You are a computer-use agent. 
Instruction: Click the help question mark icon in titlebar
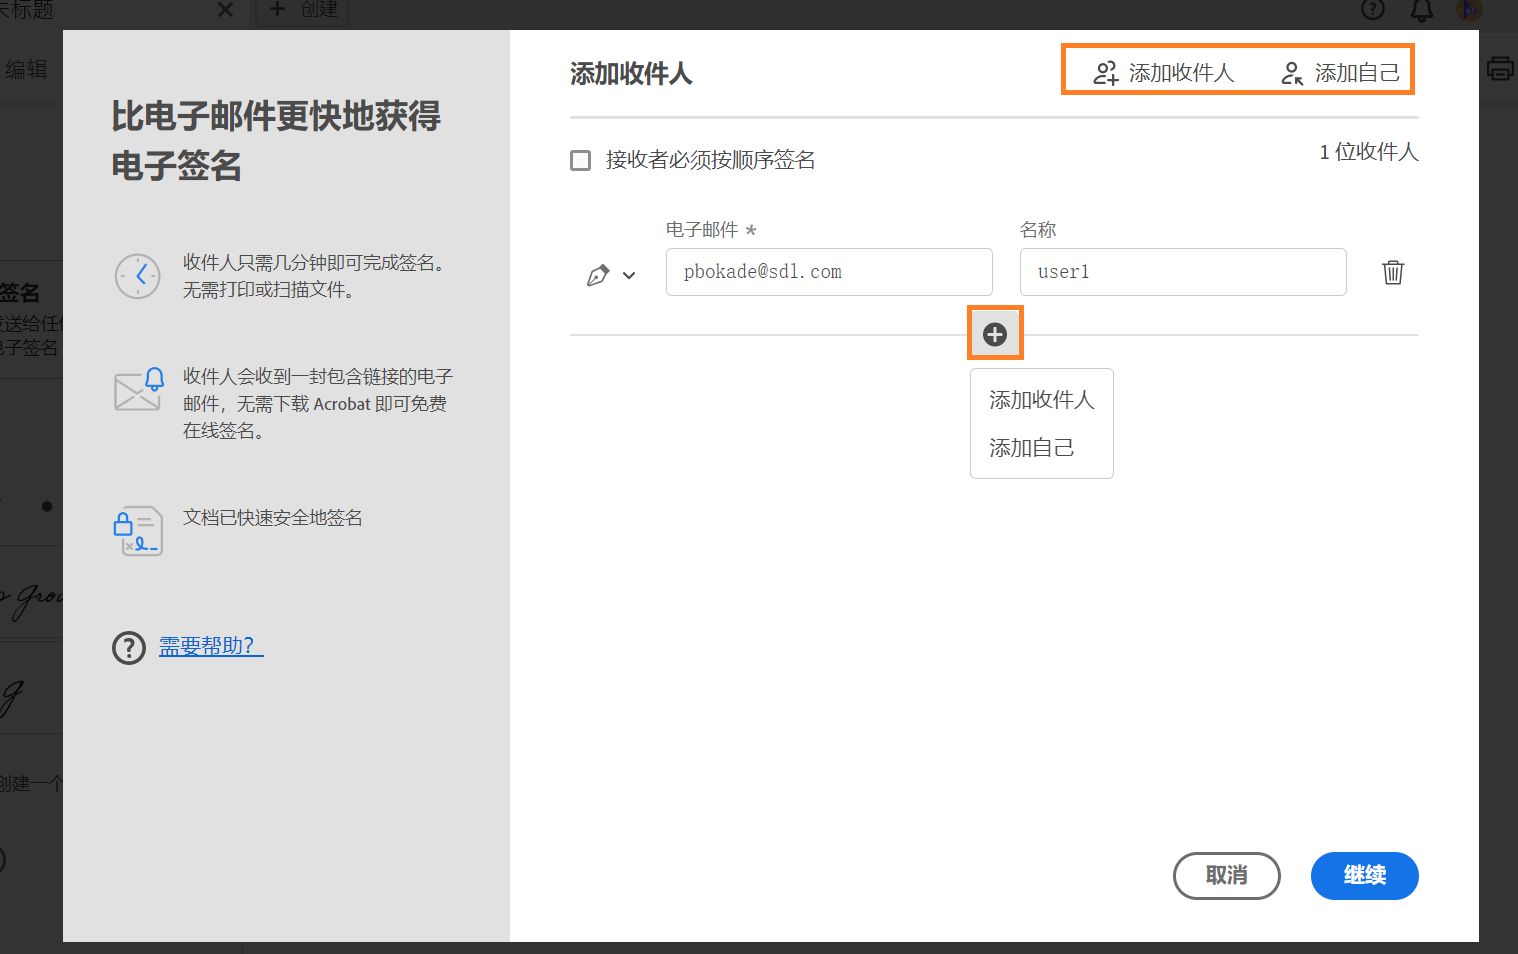point(1373,10)
